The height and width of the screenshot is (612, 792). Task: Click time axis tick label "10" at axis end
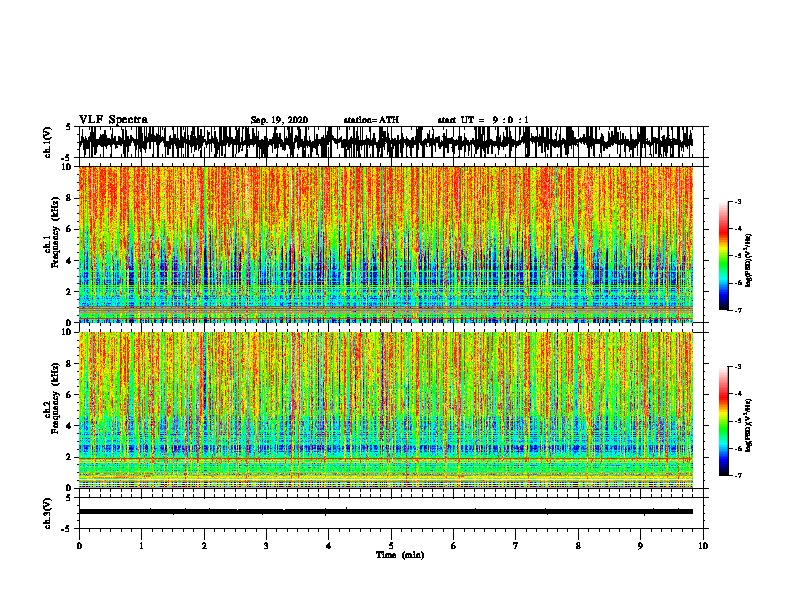click(x=703, y=546)
